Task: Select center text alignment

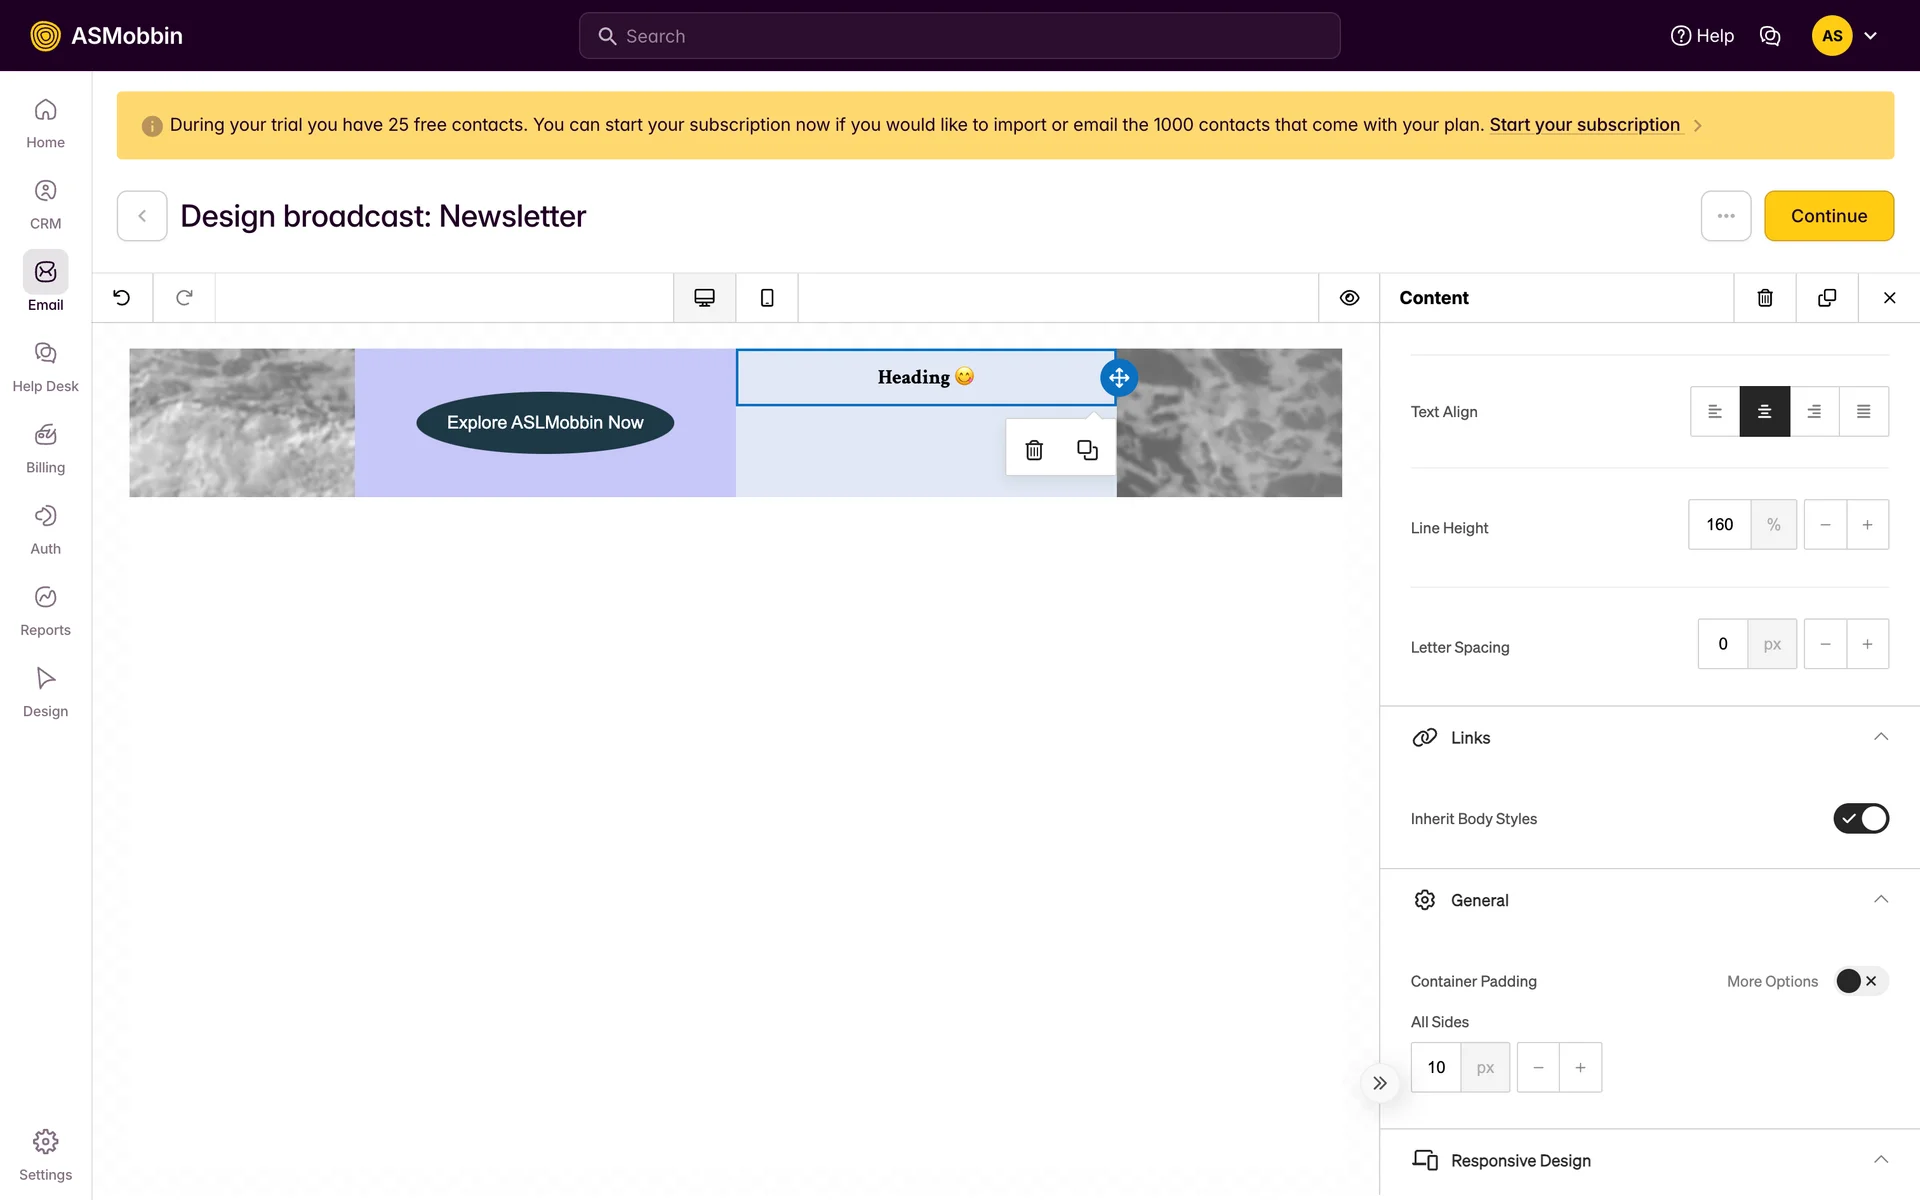Action: click(1764, 412)
